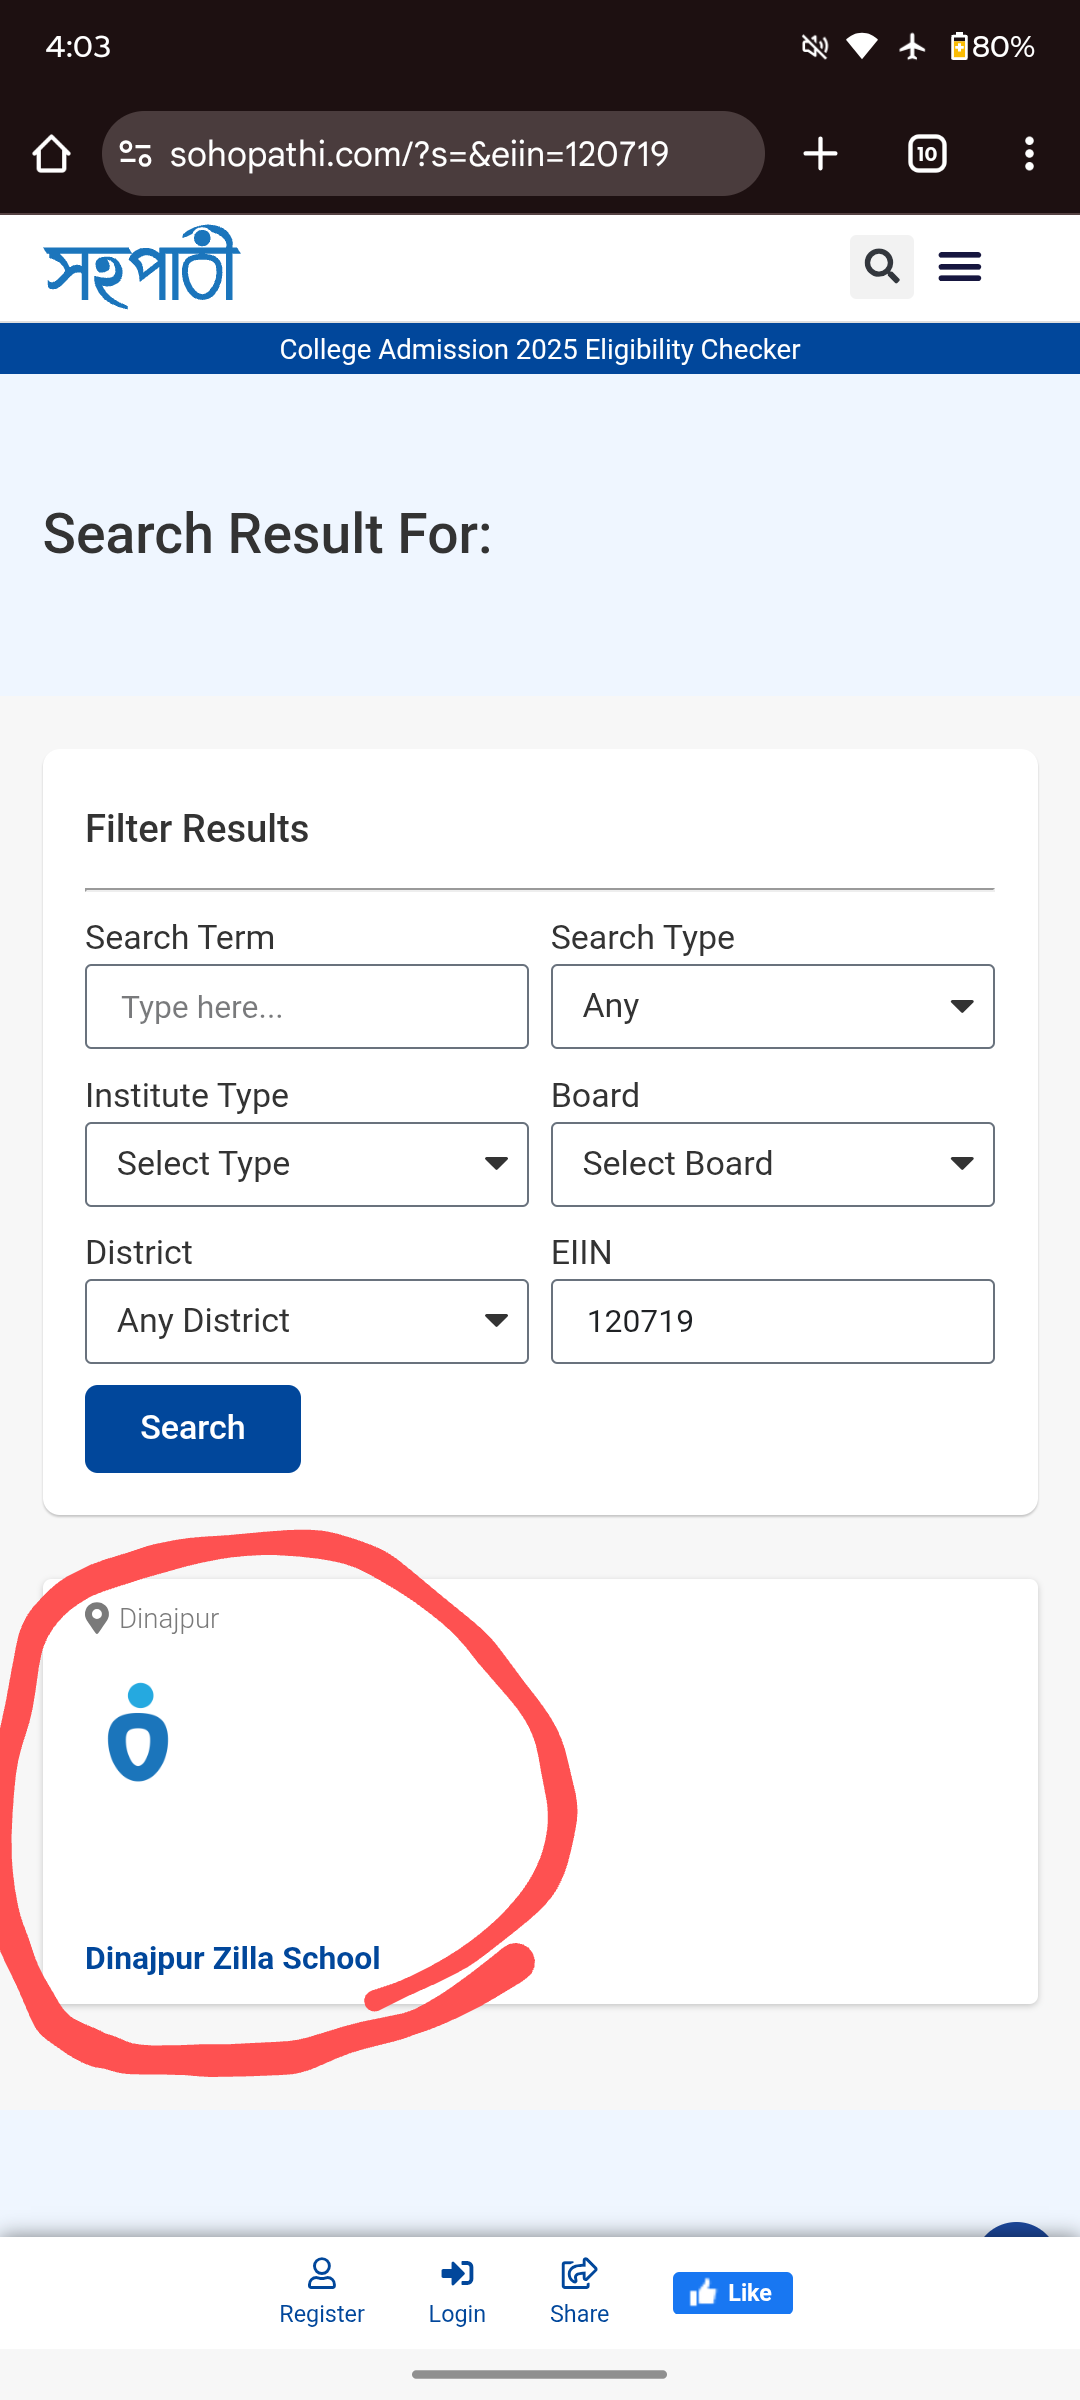Viewport: 1080px width, 2400px height.
Task: Click the Facebook Like button
Action: tap(732, 2292)
